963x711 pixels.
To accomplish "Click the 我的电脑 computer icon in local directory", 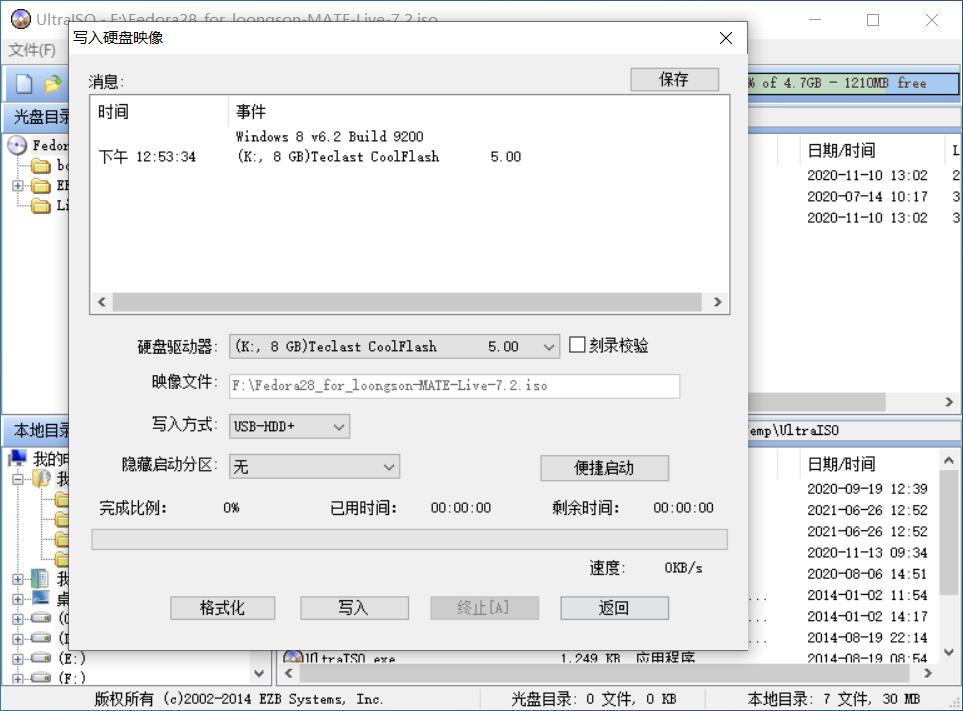I will pos(17,457).
